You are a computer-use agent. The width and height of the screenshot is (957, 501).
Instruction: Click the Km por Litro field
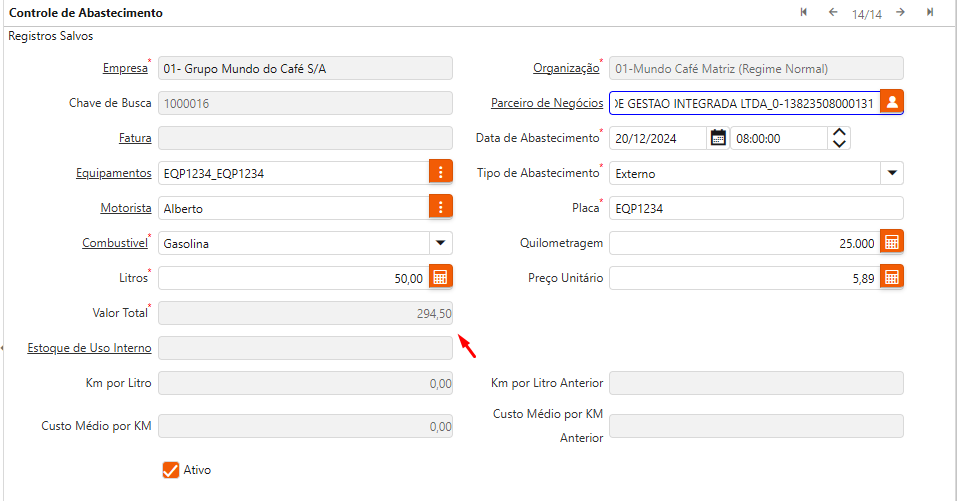pyautogui.click(x=305, y=383)
